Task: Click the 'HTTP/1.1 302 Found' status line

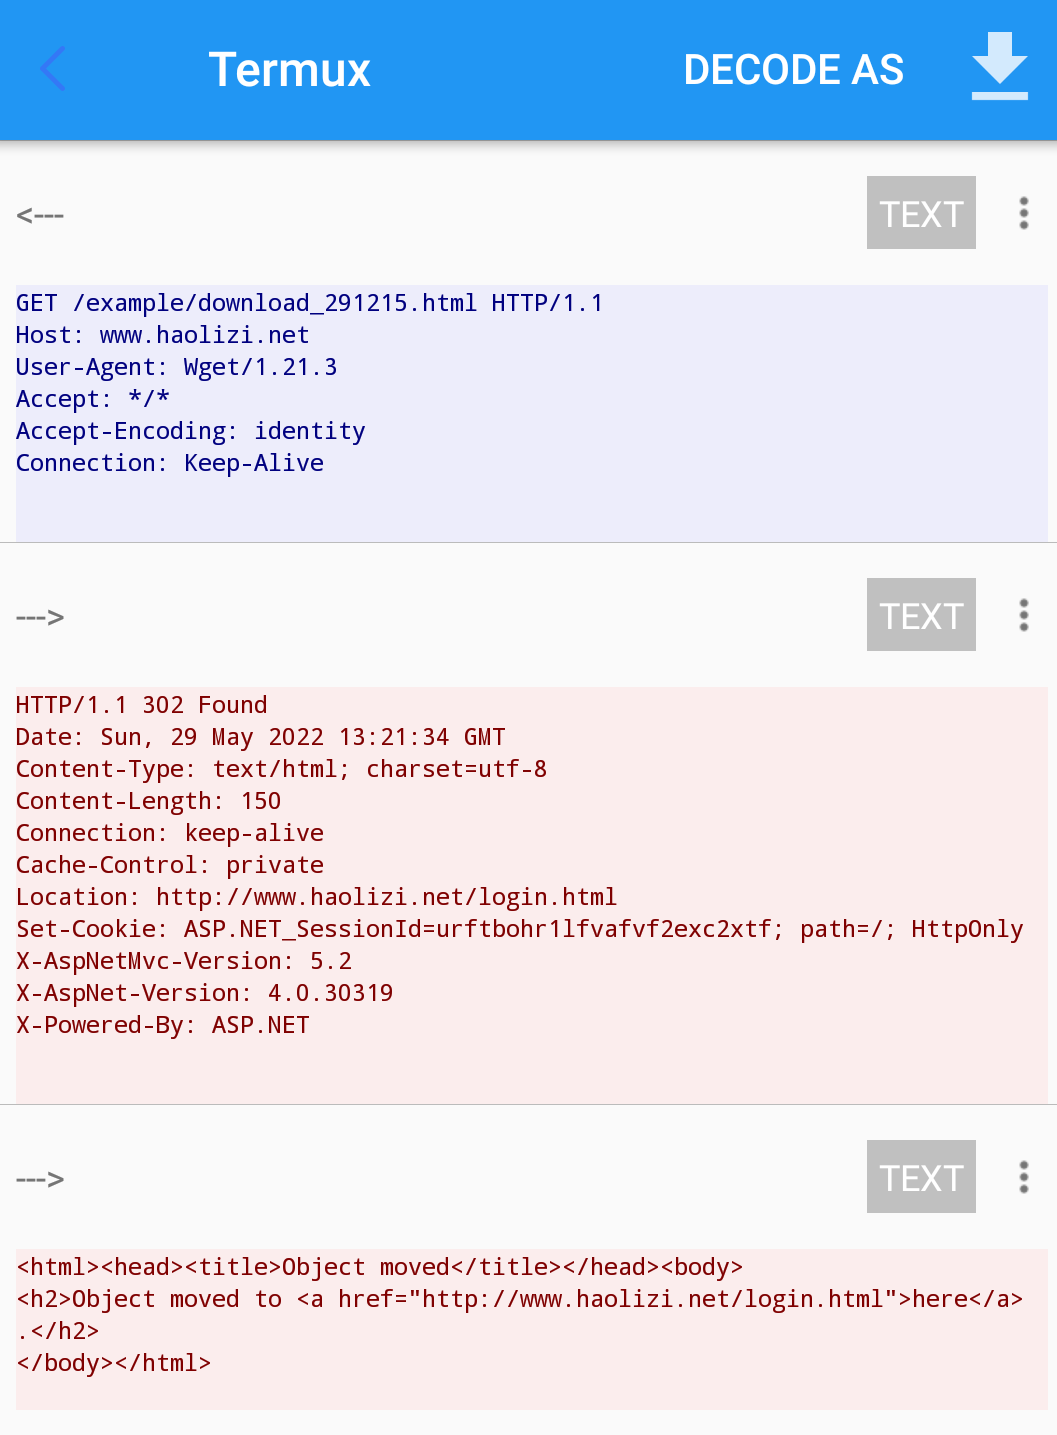Action: pyautogui.click(x=141, y=705)
